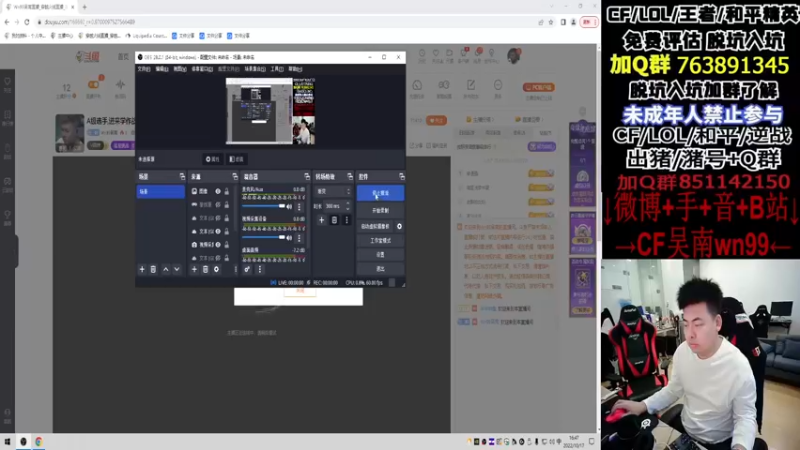Click the Properties button below the preview
Image resolution: width=800 pixels, height=450 pixels.
(x=213, y=159)
